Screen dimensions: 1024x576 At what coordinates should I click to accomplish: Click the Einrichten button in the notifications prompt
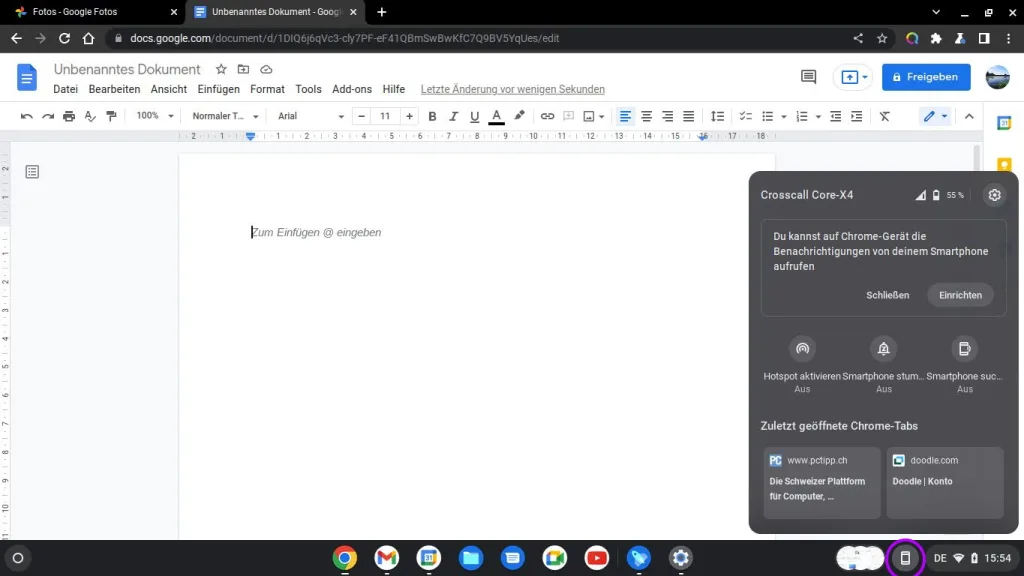tap(959, 295)
